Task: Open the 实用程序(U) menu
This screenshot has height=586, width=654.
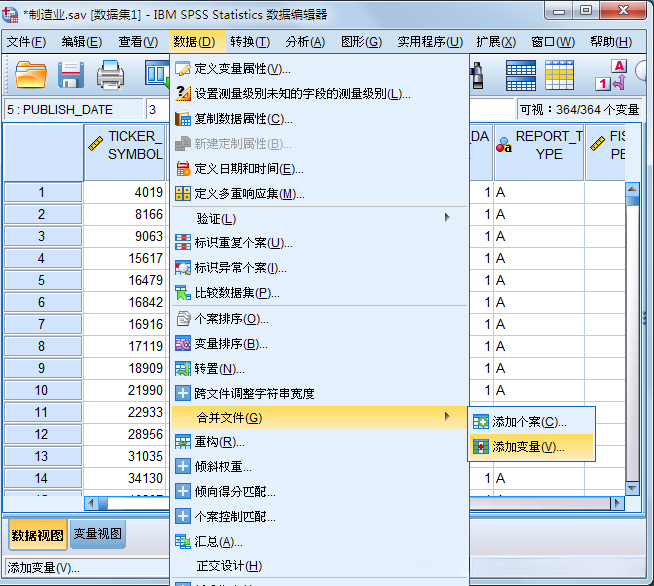Action: point(430,42)
